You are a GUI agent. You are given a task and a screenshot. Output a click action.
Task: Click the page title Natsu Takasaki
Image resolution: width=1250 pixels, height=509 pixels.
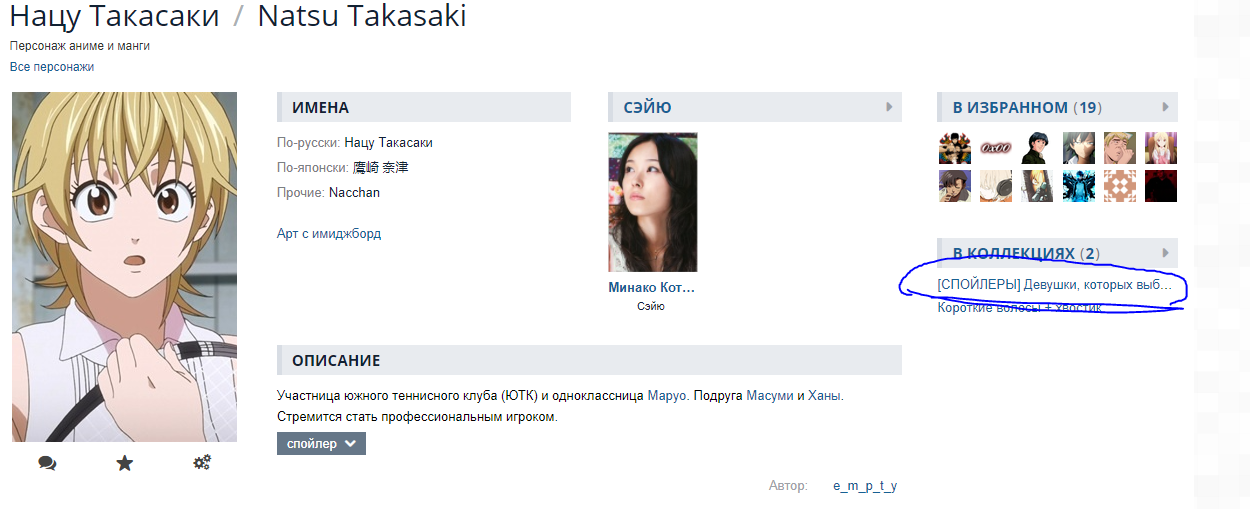pos(362,16)
